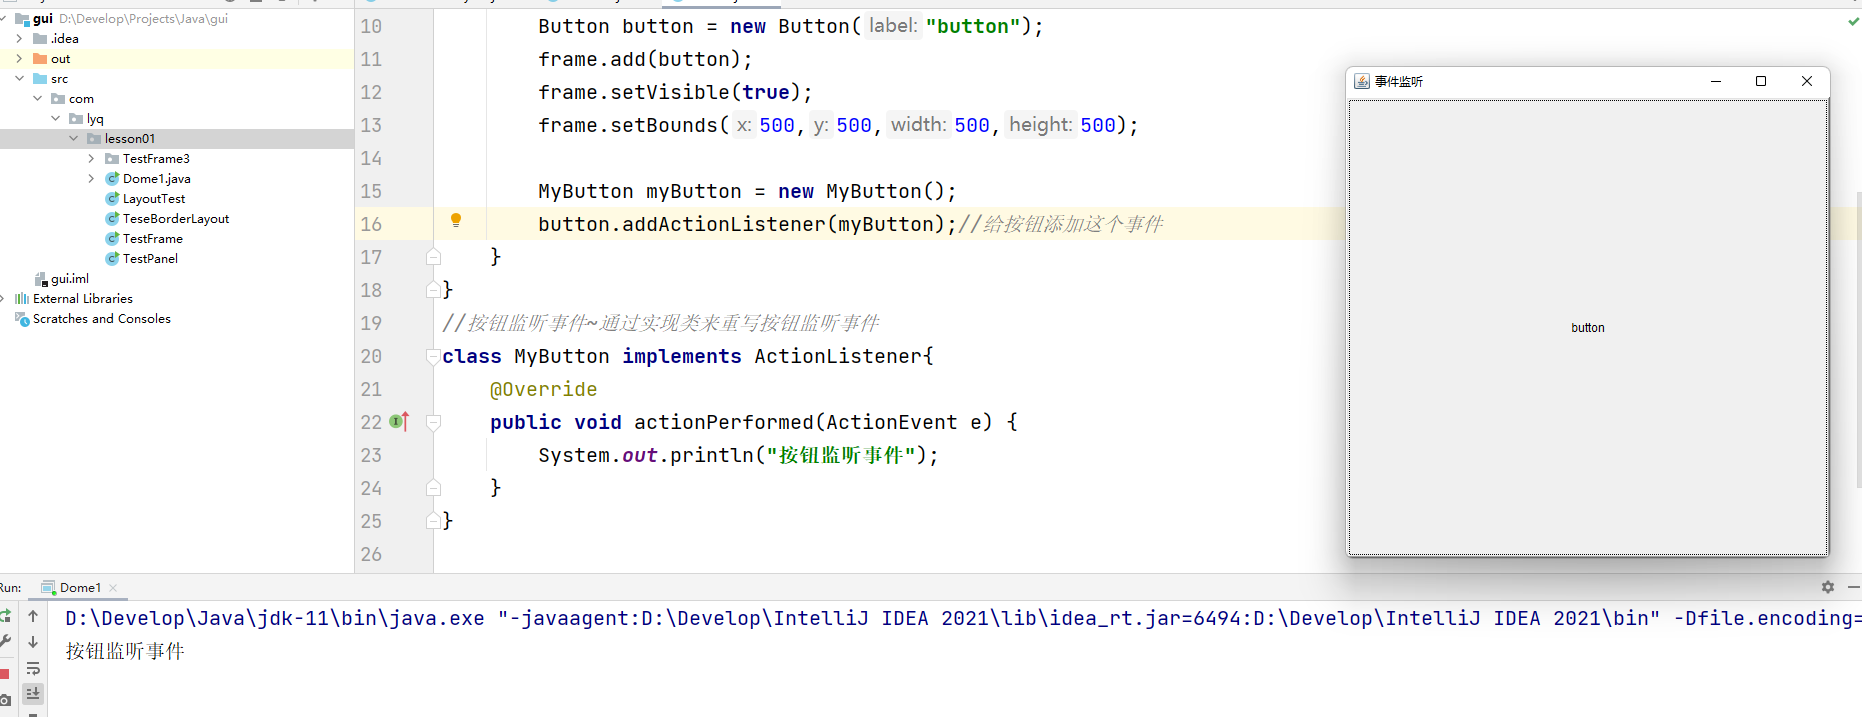
Task: Click the editor vertical scrollbar
Action: pos(1857,339)
